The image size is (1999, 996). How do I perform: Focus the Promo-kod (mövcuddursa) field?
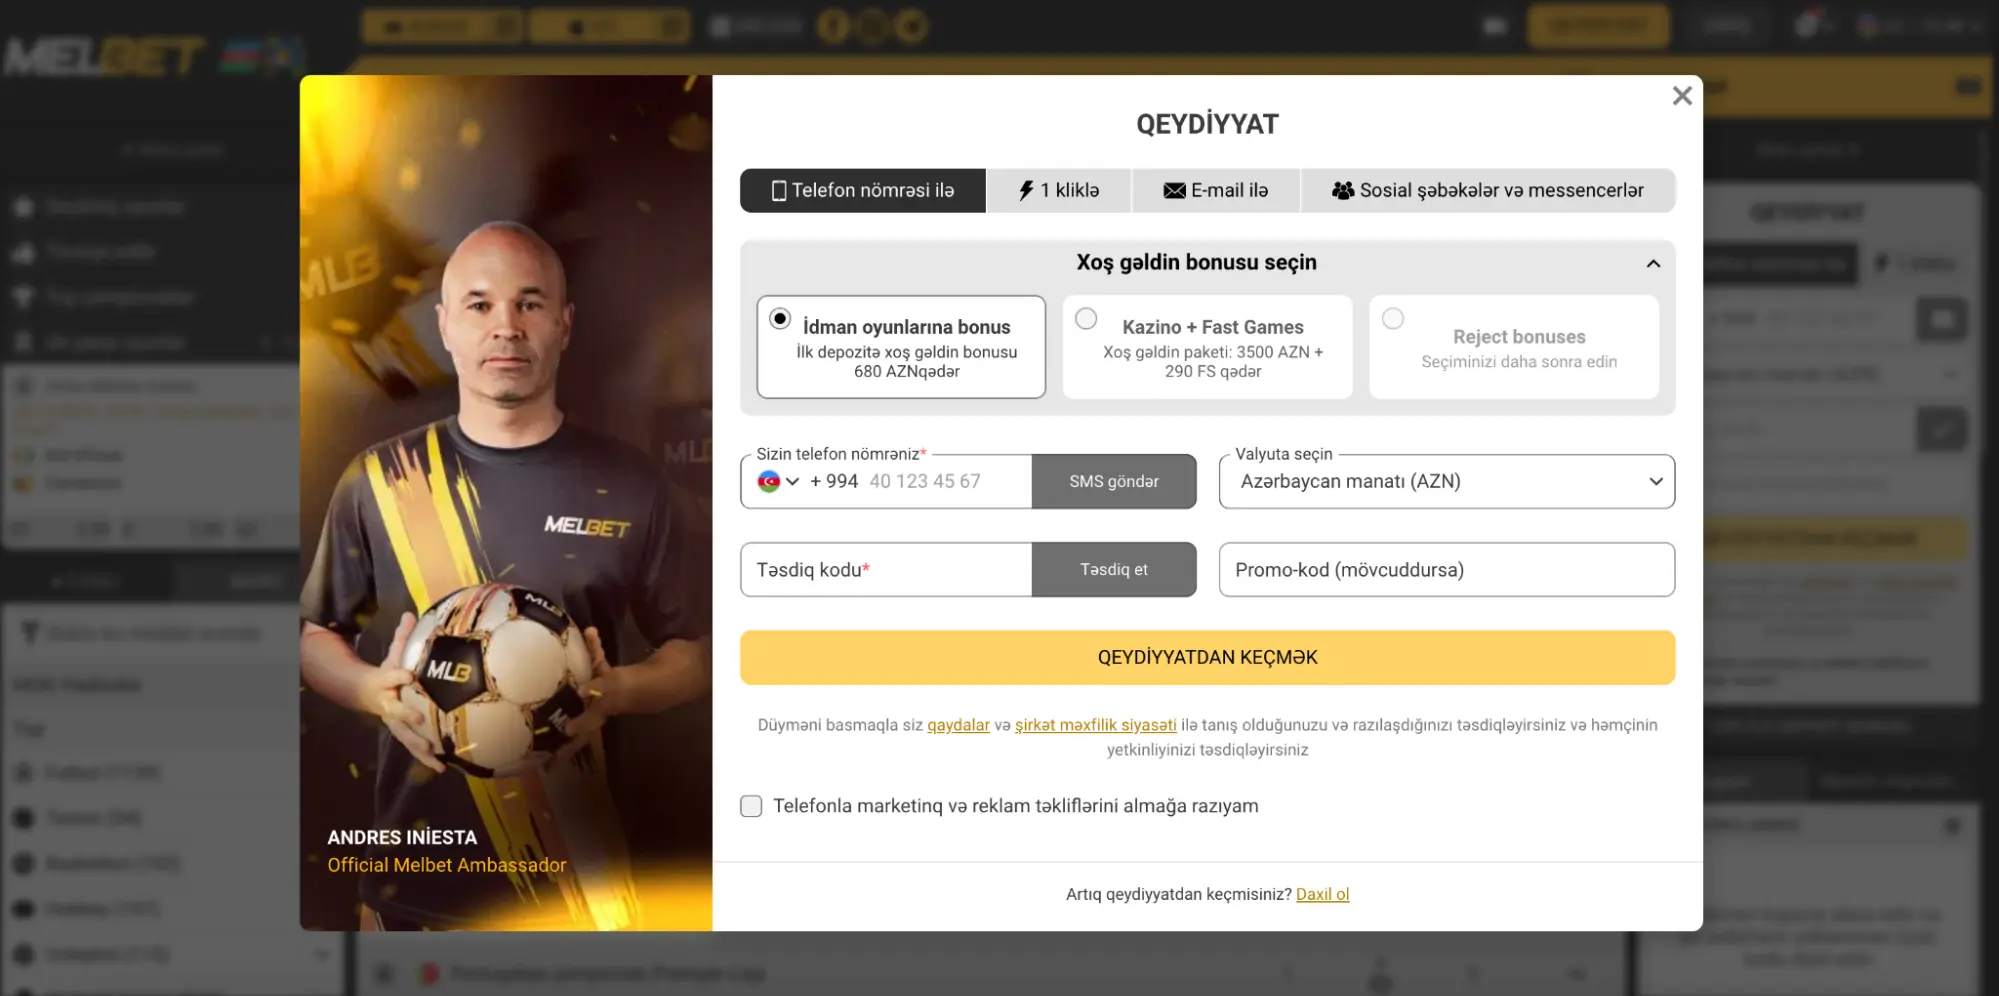point(1447,570)
